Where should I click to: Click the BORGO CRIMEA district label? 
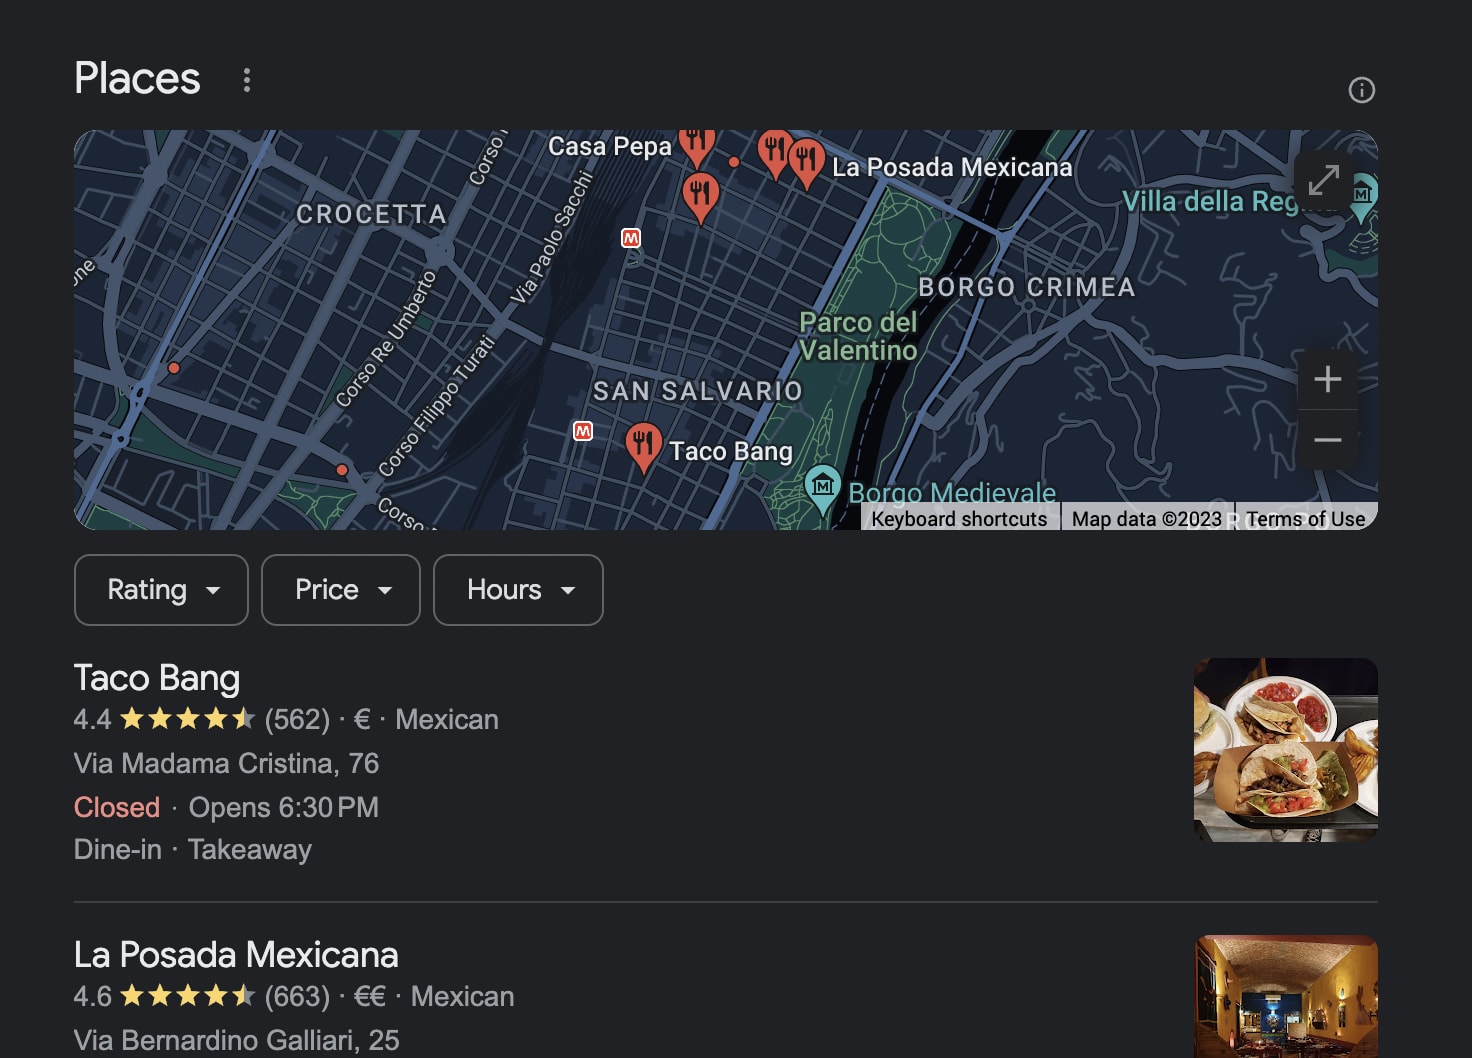click(1027, 287)
